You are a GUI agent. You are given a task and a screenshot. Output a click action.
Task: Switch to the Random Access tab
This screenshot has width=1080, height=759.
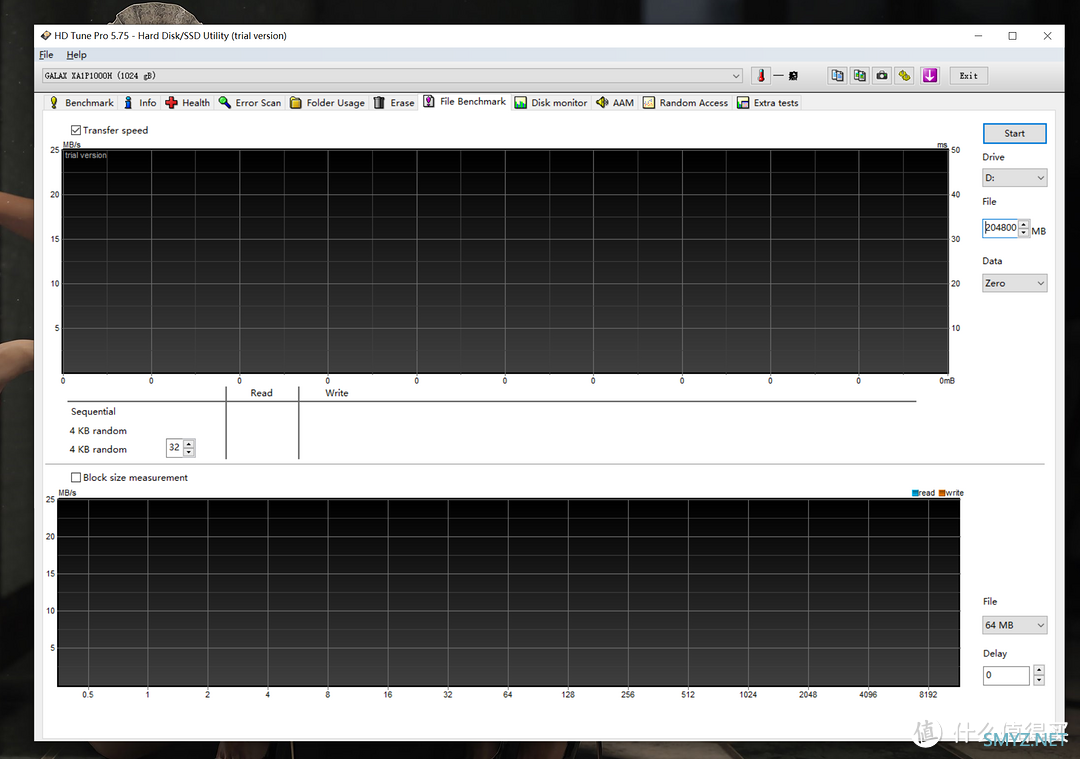(685, 103)
